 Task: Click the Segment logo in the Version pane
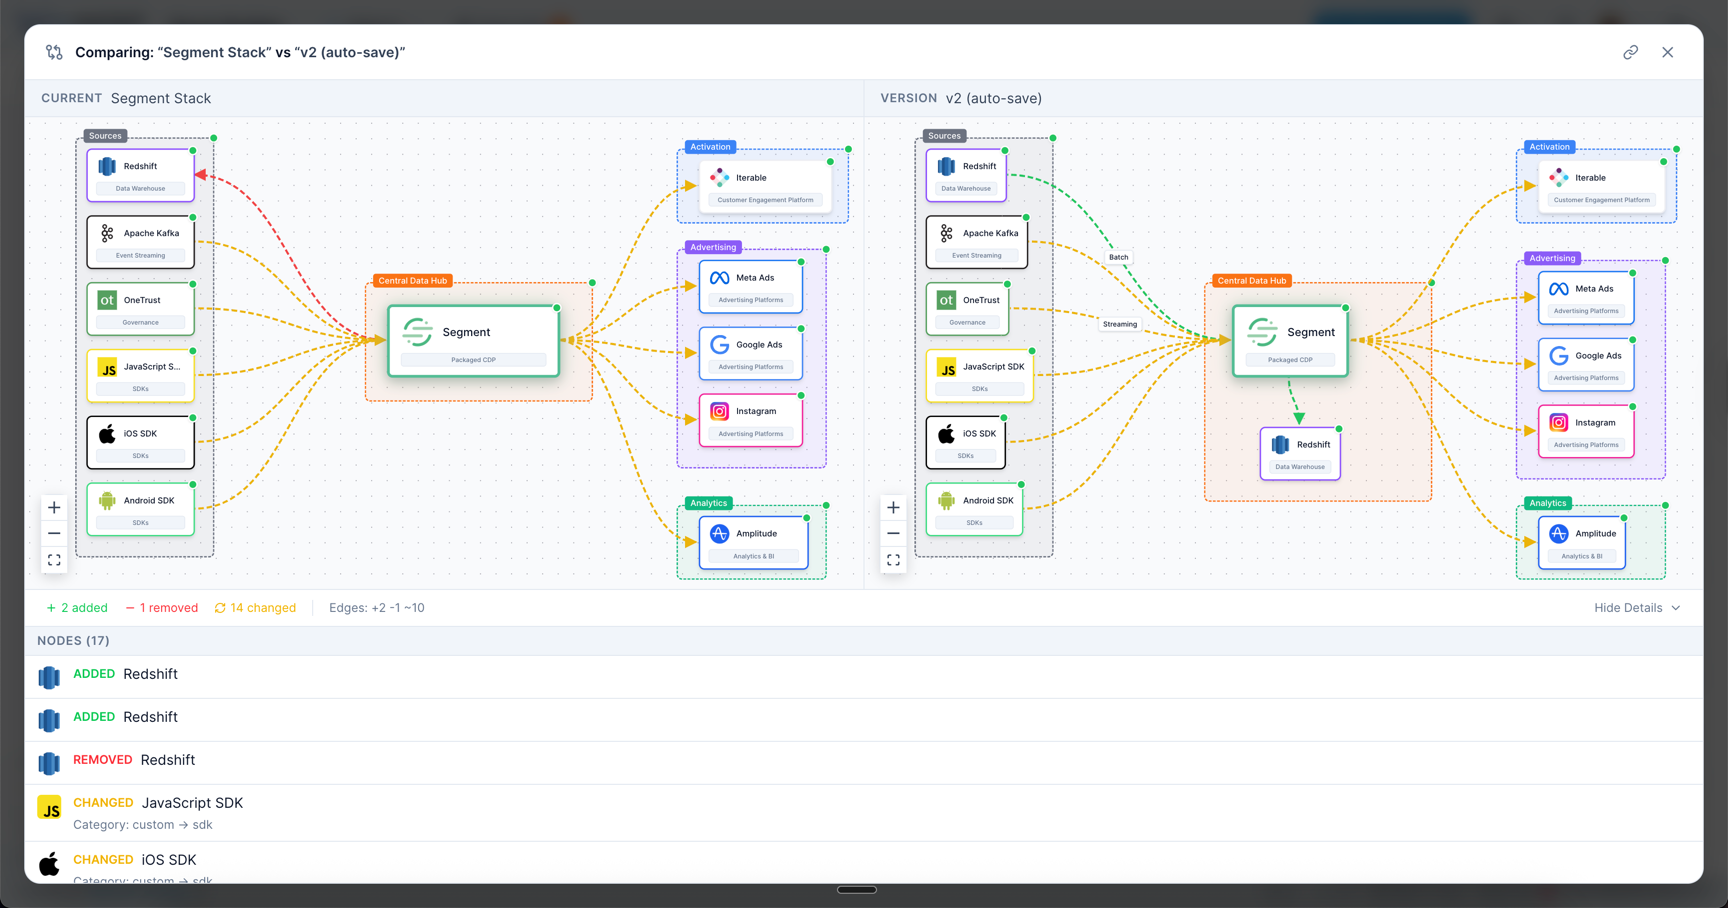(1263, 331)
